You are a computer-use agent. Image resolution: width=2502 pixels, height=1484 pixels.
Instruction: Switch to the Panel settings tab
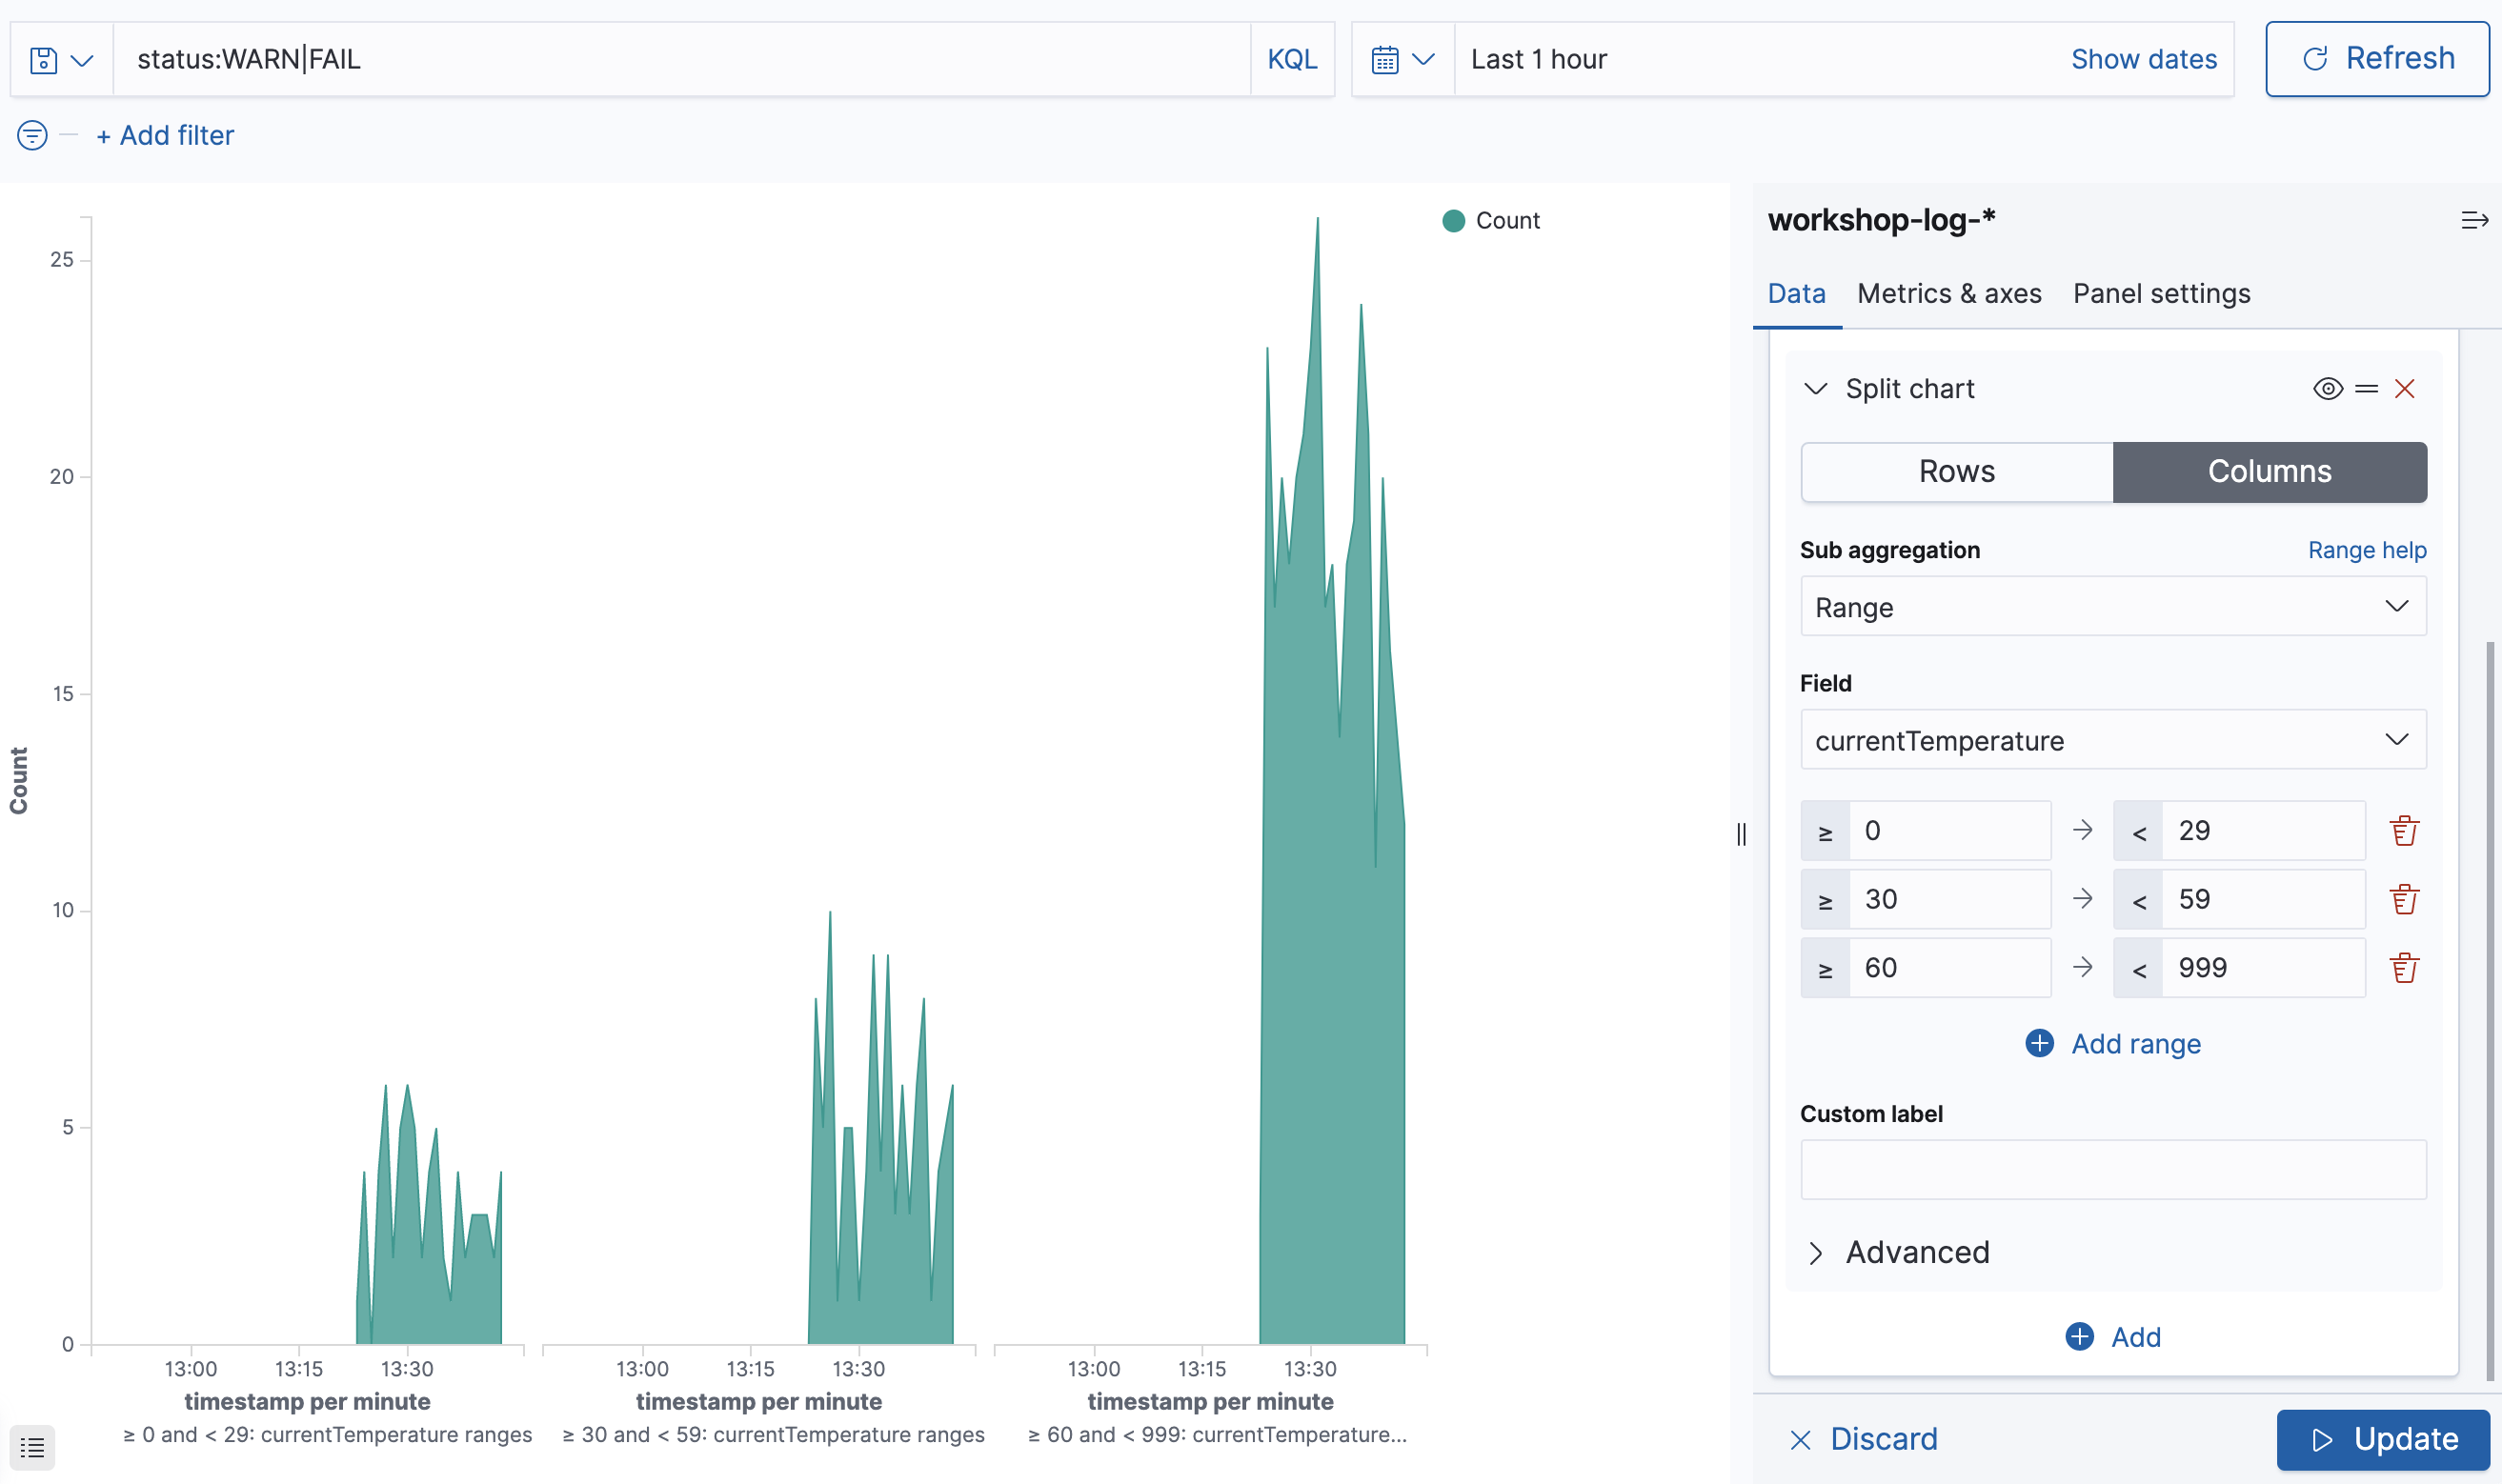point(2161,293)
